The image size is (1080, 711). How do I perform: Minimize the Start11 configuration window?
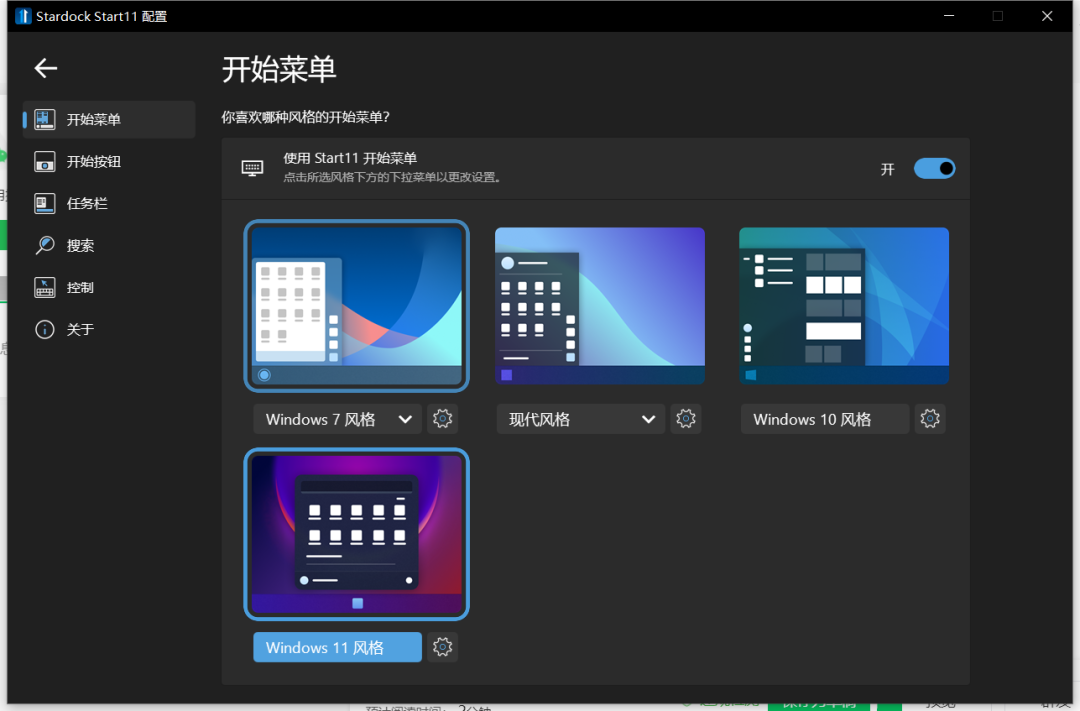pos(949,16)
